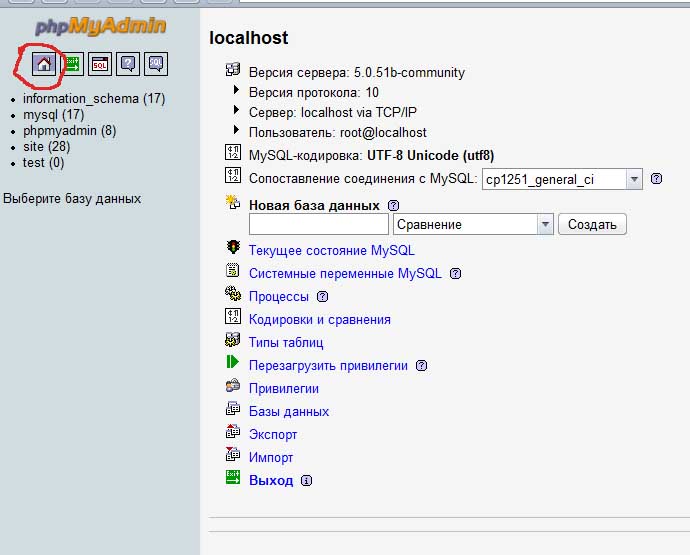690x555 pixels.
Task: Open help icon beside Перезагрузить привилегии
Action: coord(422,366)
